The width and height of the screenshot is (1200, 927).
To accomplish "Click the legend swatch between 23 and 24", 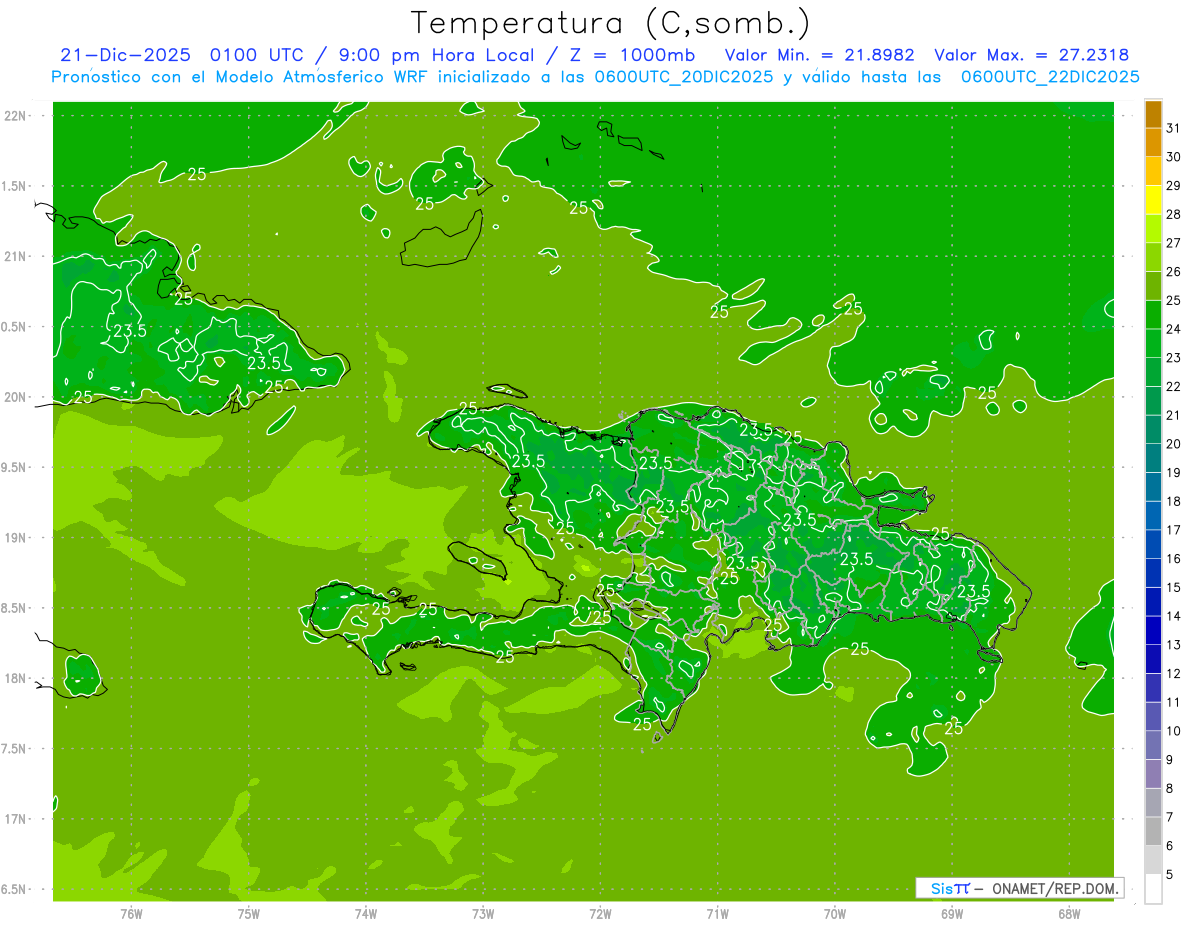I will click(x=1153, y=344).
